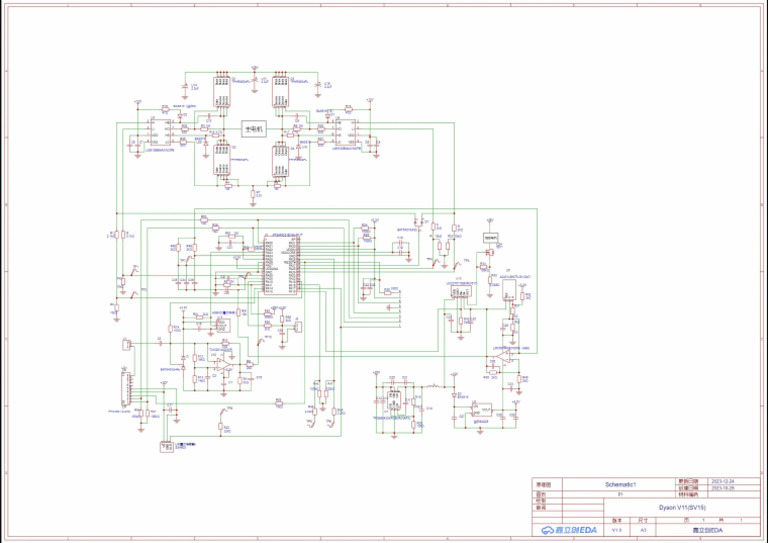
Task: Select the long multi-pin connector on the left edge
Action: tap(126, 389)
